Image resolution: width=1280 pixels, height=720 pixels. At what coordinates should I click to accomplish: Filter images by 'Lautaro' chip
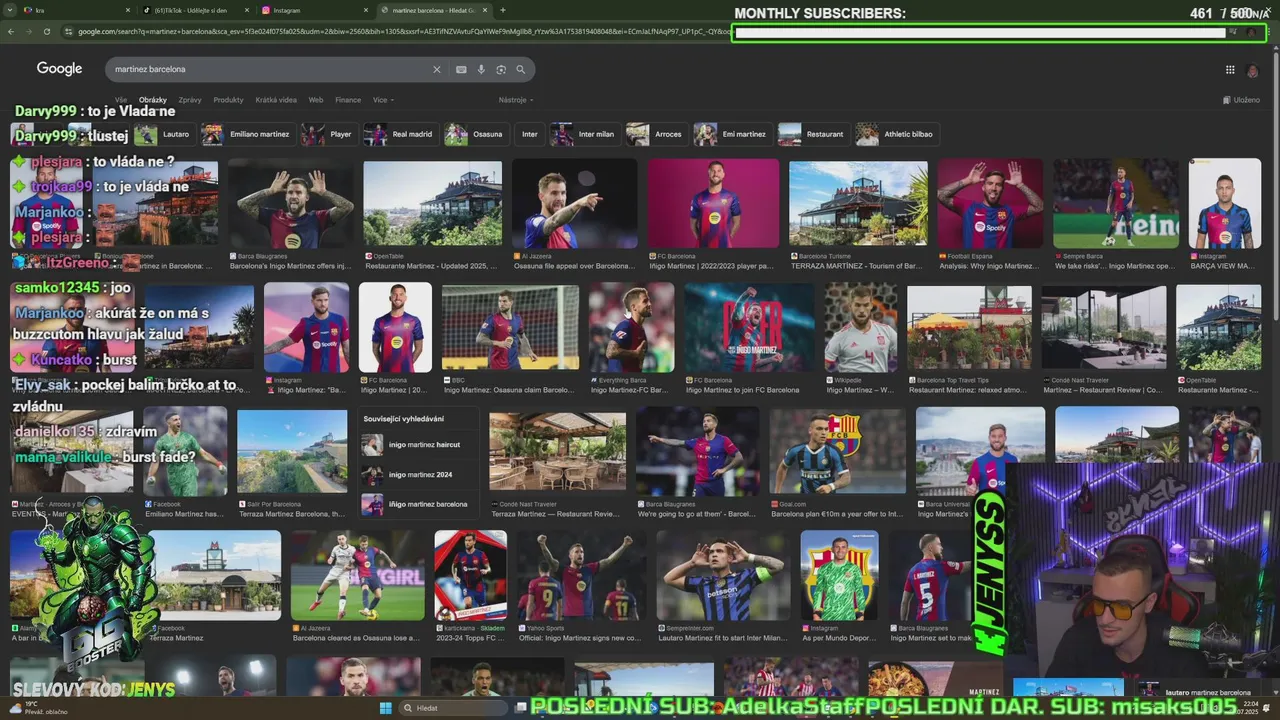(163, 134)
